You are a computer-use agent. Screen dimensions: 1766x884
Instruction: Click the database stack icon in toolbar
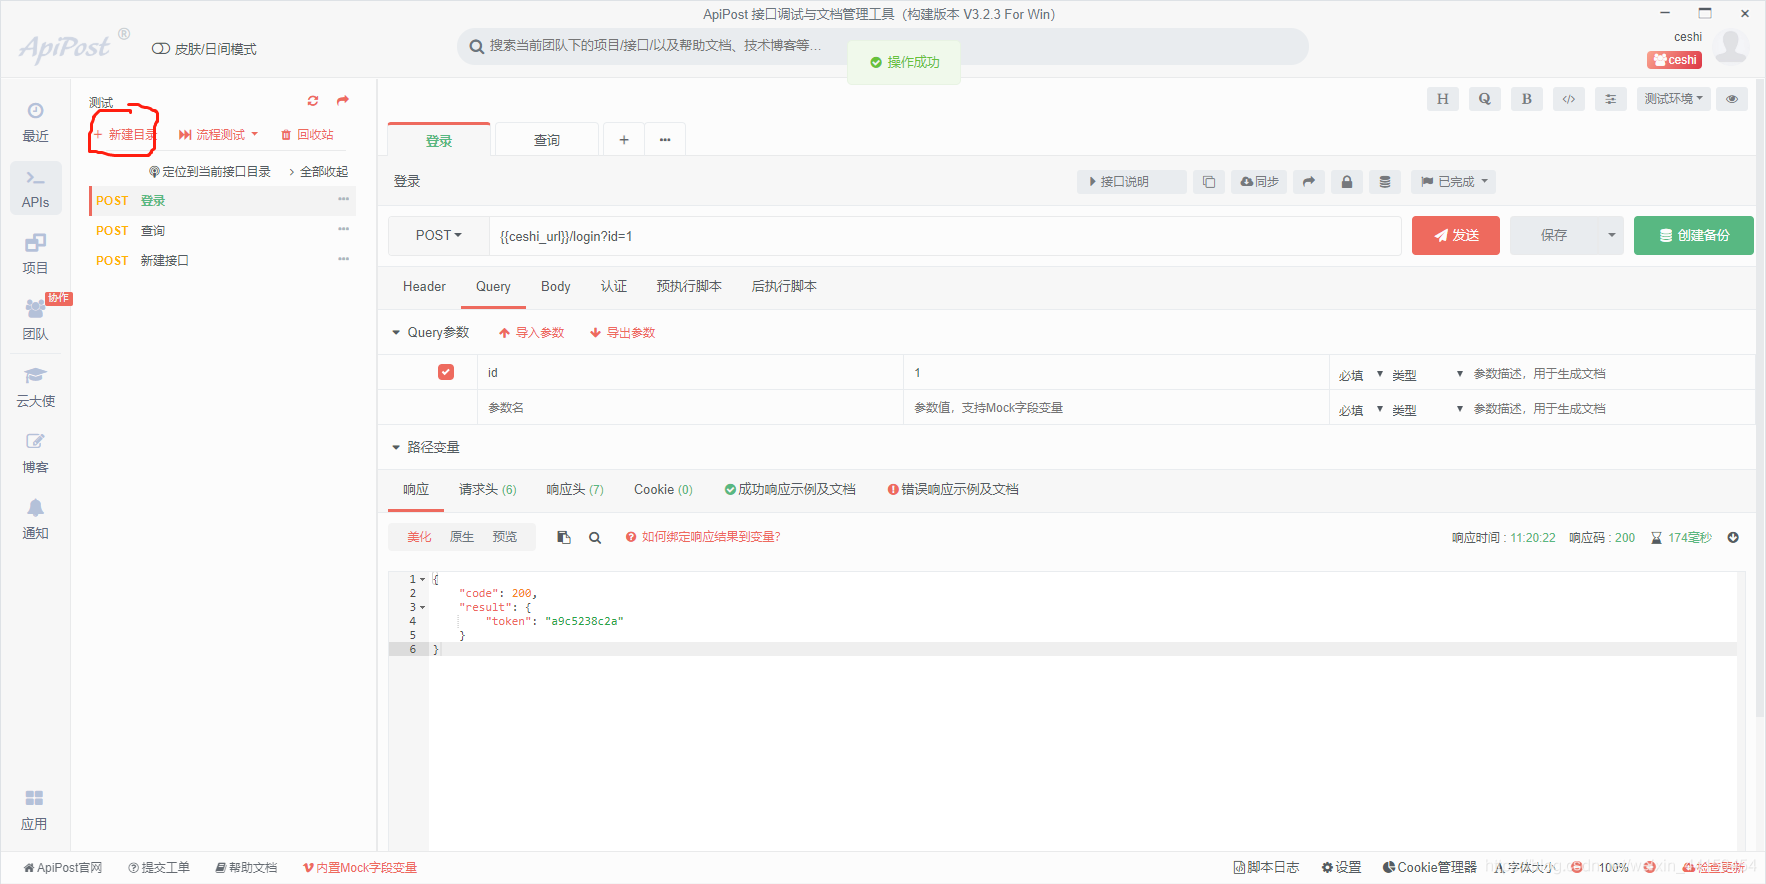coord(1384,181)
